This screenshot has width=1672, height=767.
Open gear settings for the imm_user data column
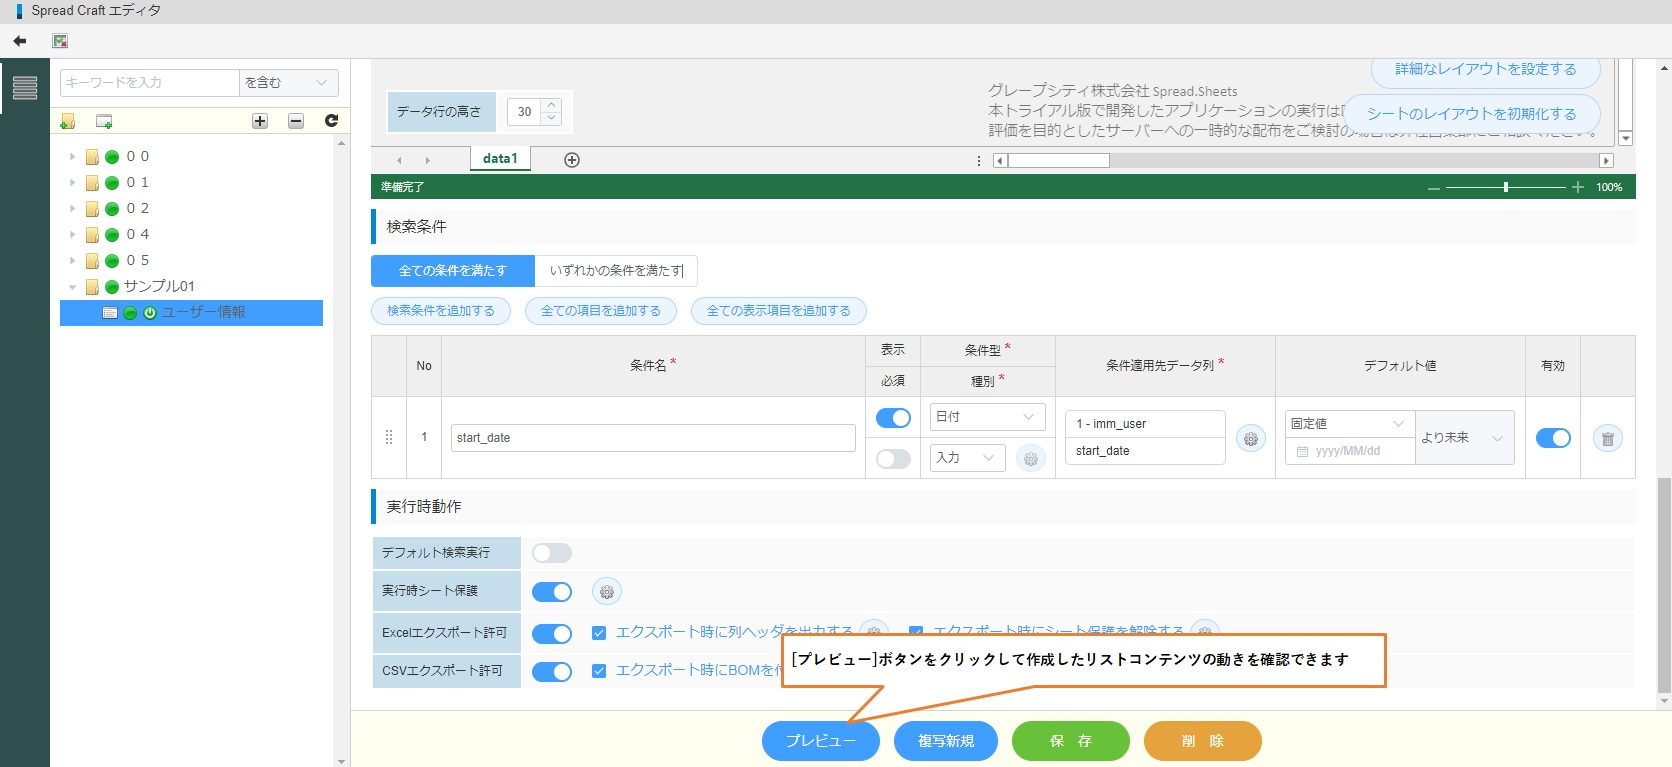coord(1250,438)
